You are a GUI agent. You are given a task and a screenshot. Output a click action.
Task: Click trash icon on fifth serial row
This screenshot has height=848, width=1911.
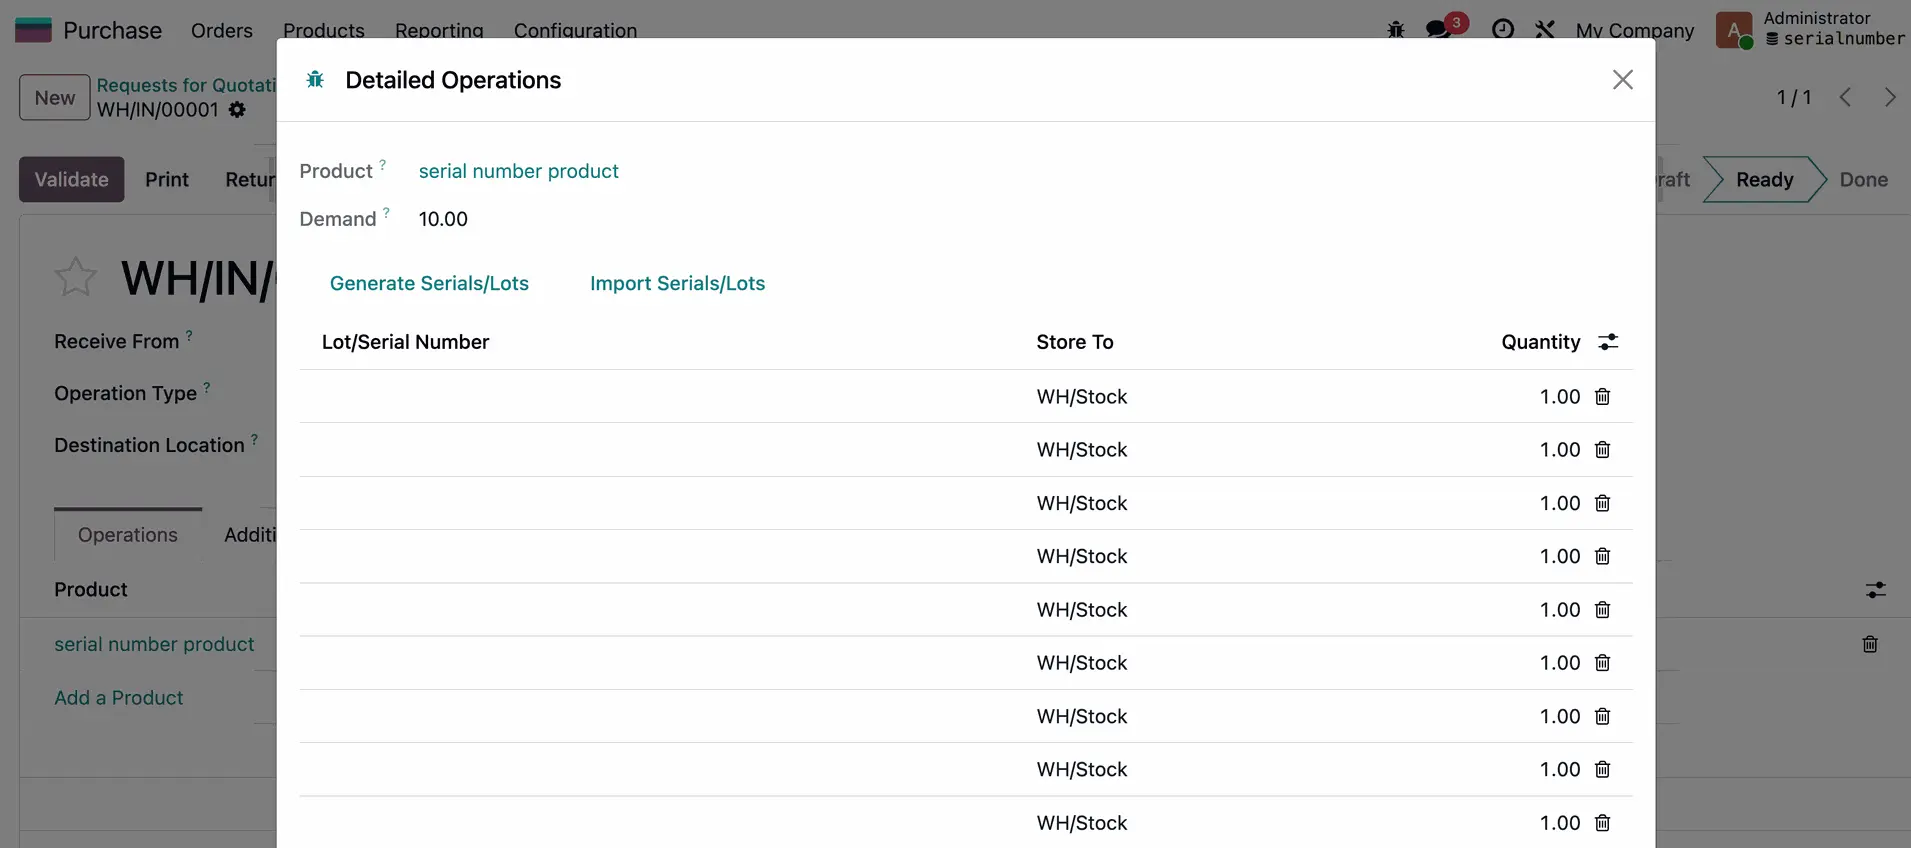(x=1602, y=610)
